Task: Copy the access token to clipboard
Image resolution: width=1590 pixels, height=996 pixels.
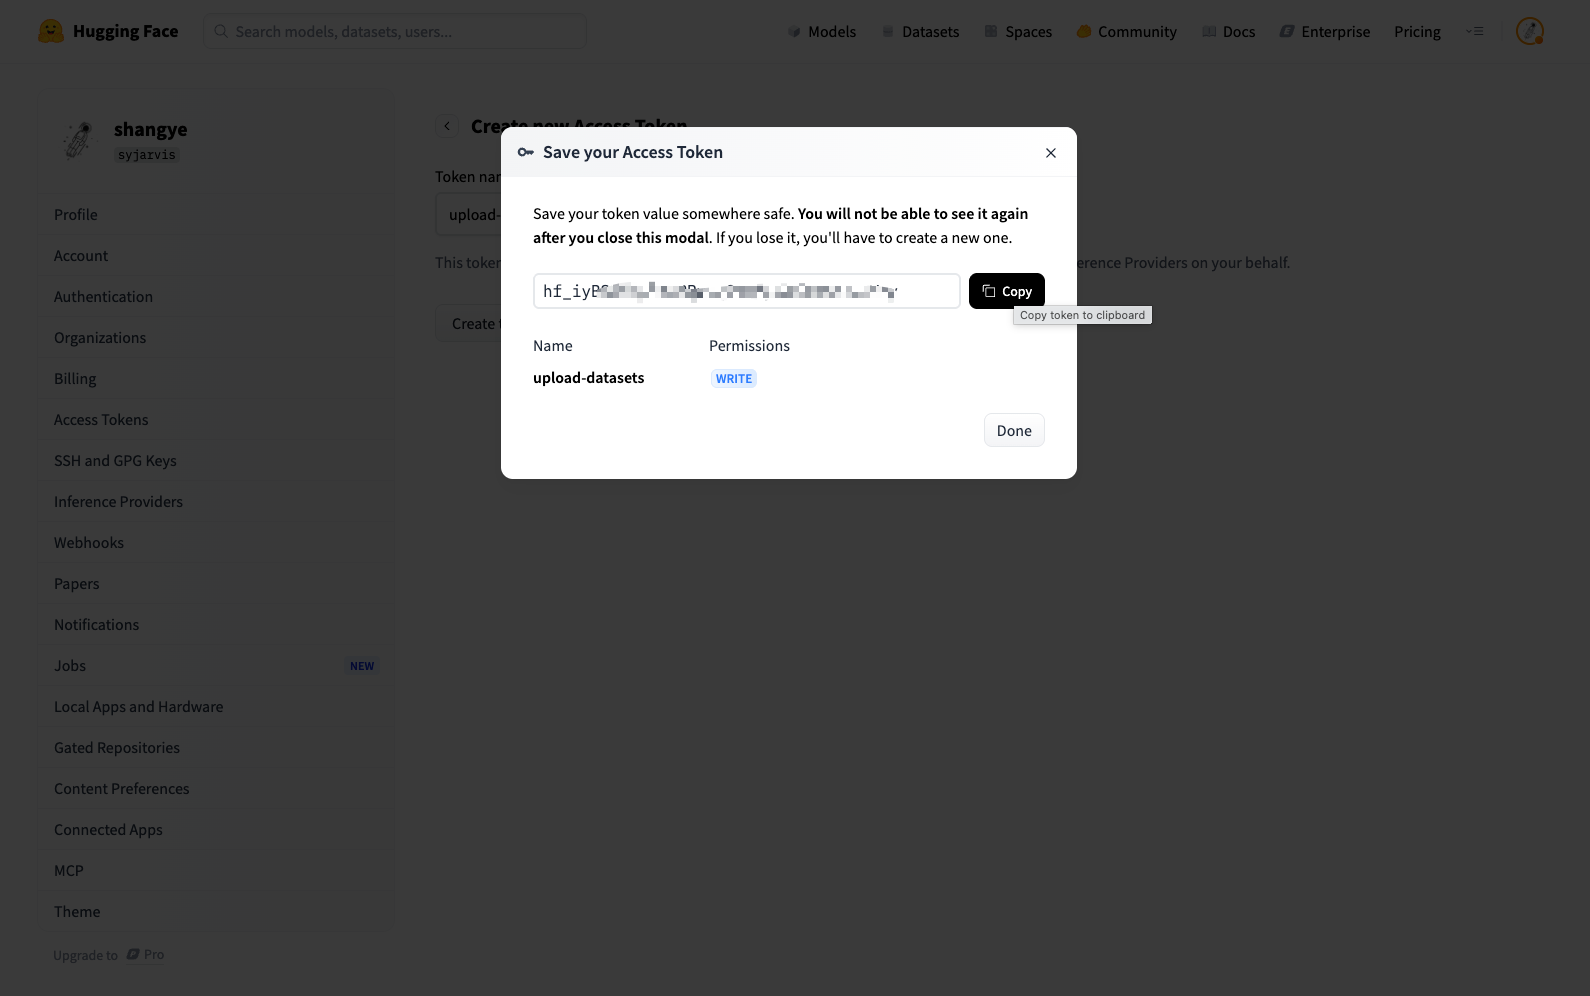Action: point(1006,291)
